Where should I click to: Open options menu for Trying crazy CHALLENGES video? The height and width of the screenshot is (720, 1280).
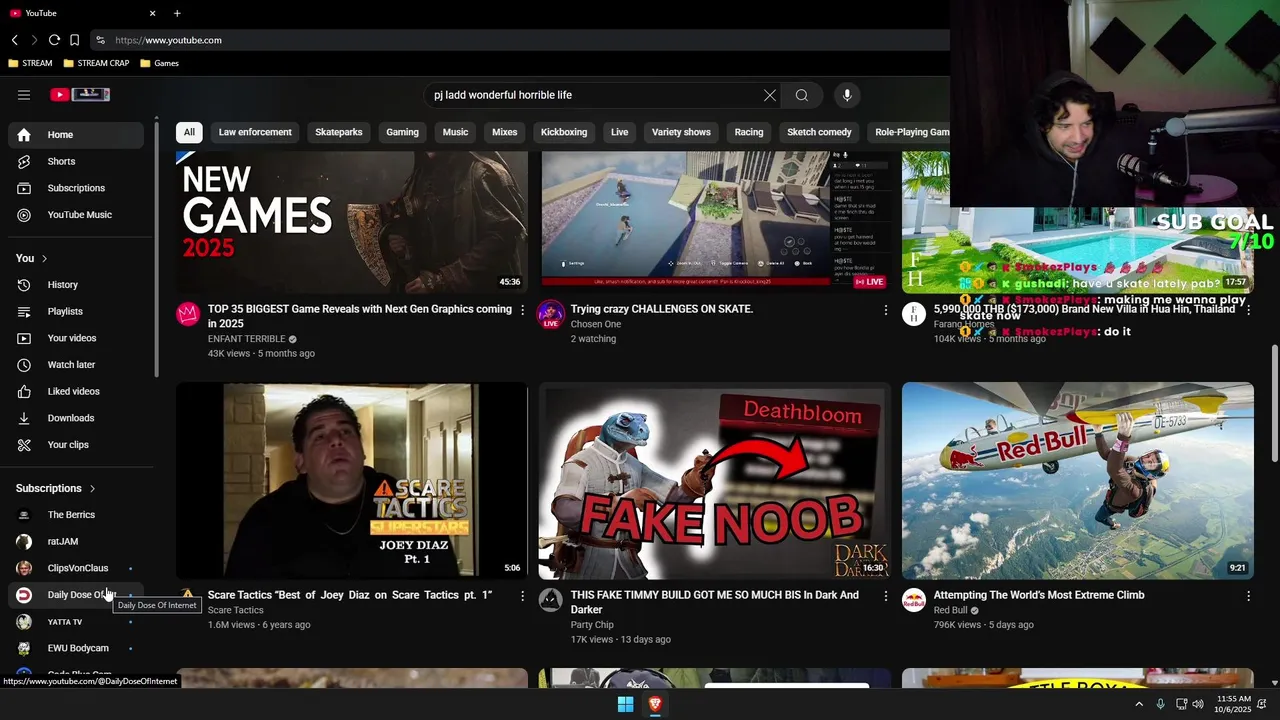click(x=885, y=310)
